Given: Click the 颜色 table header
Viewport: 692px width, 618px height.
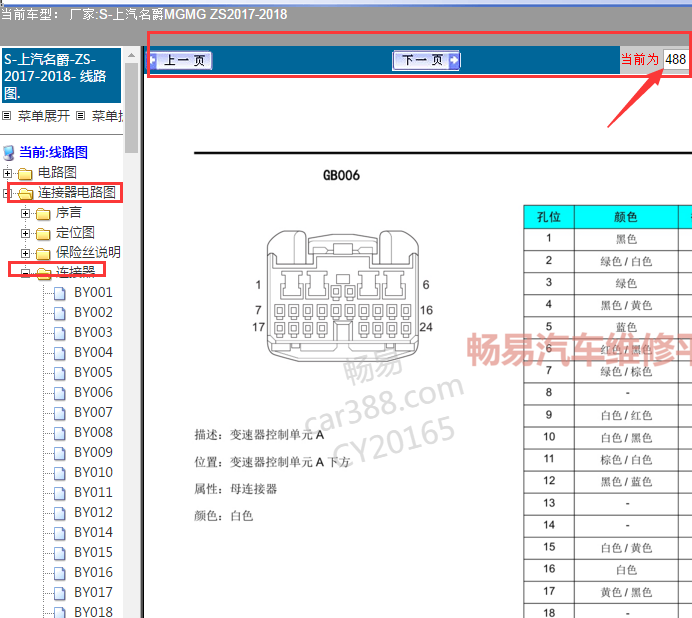Looking at the screenshot, I should [x=626, y=217].
